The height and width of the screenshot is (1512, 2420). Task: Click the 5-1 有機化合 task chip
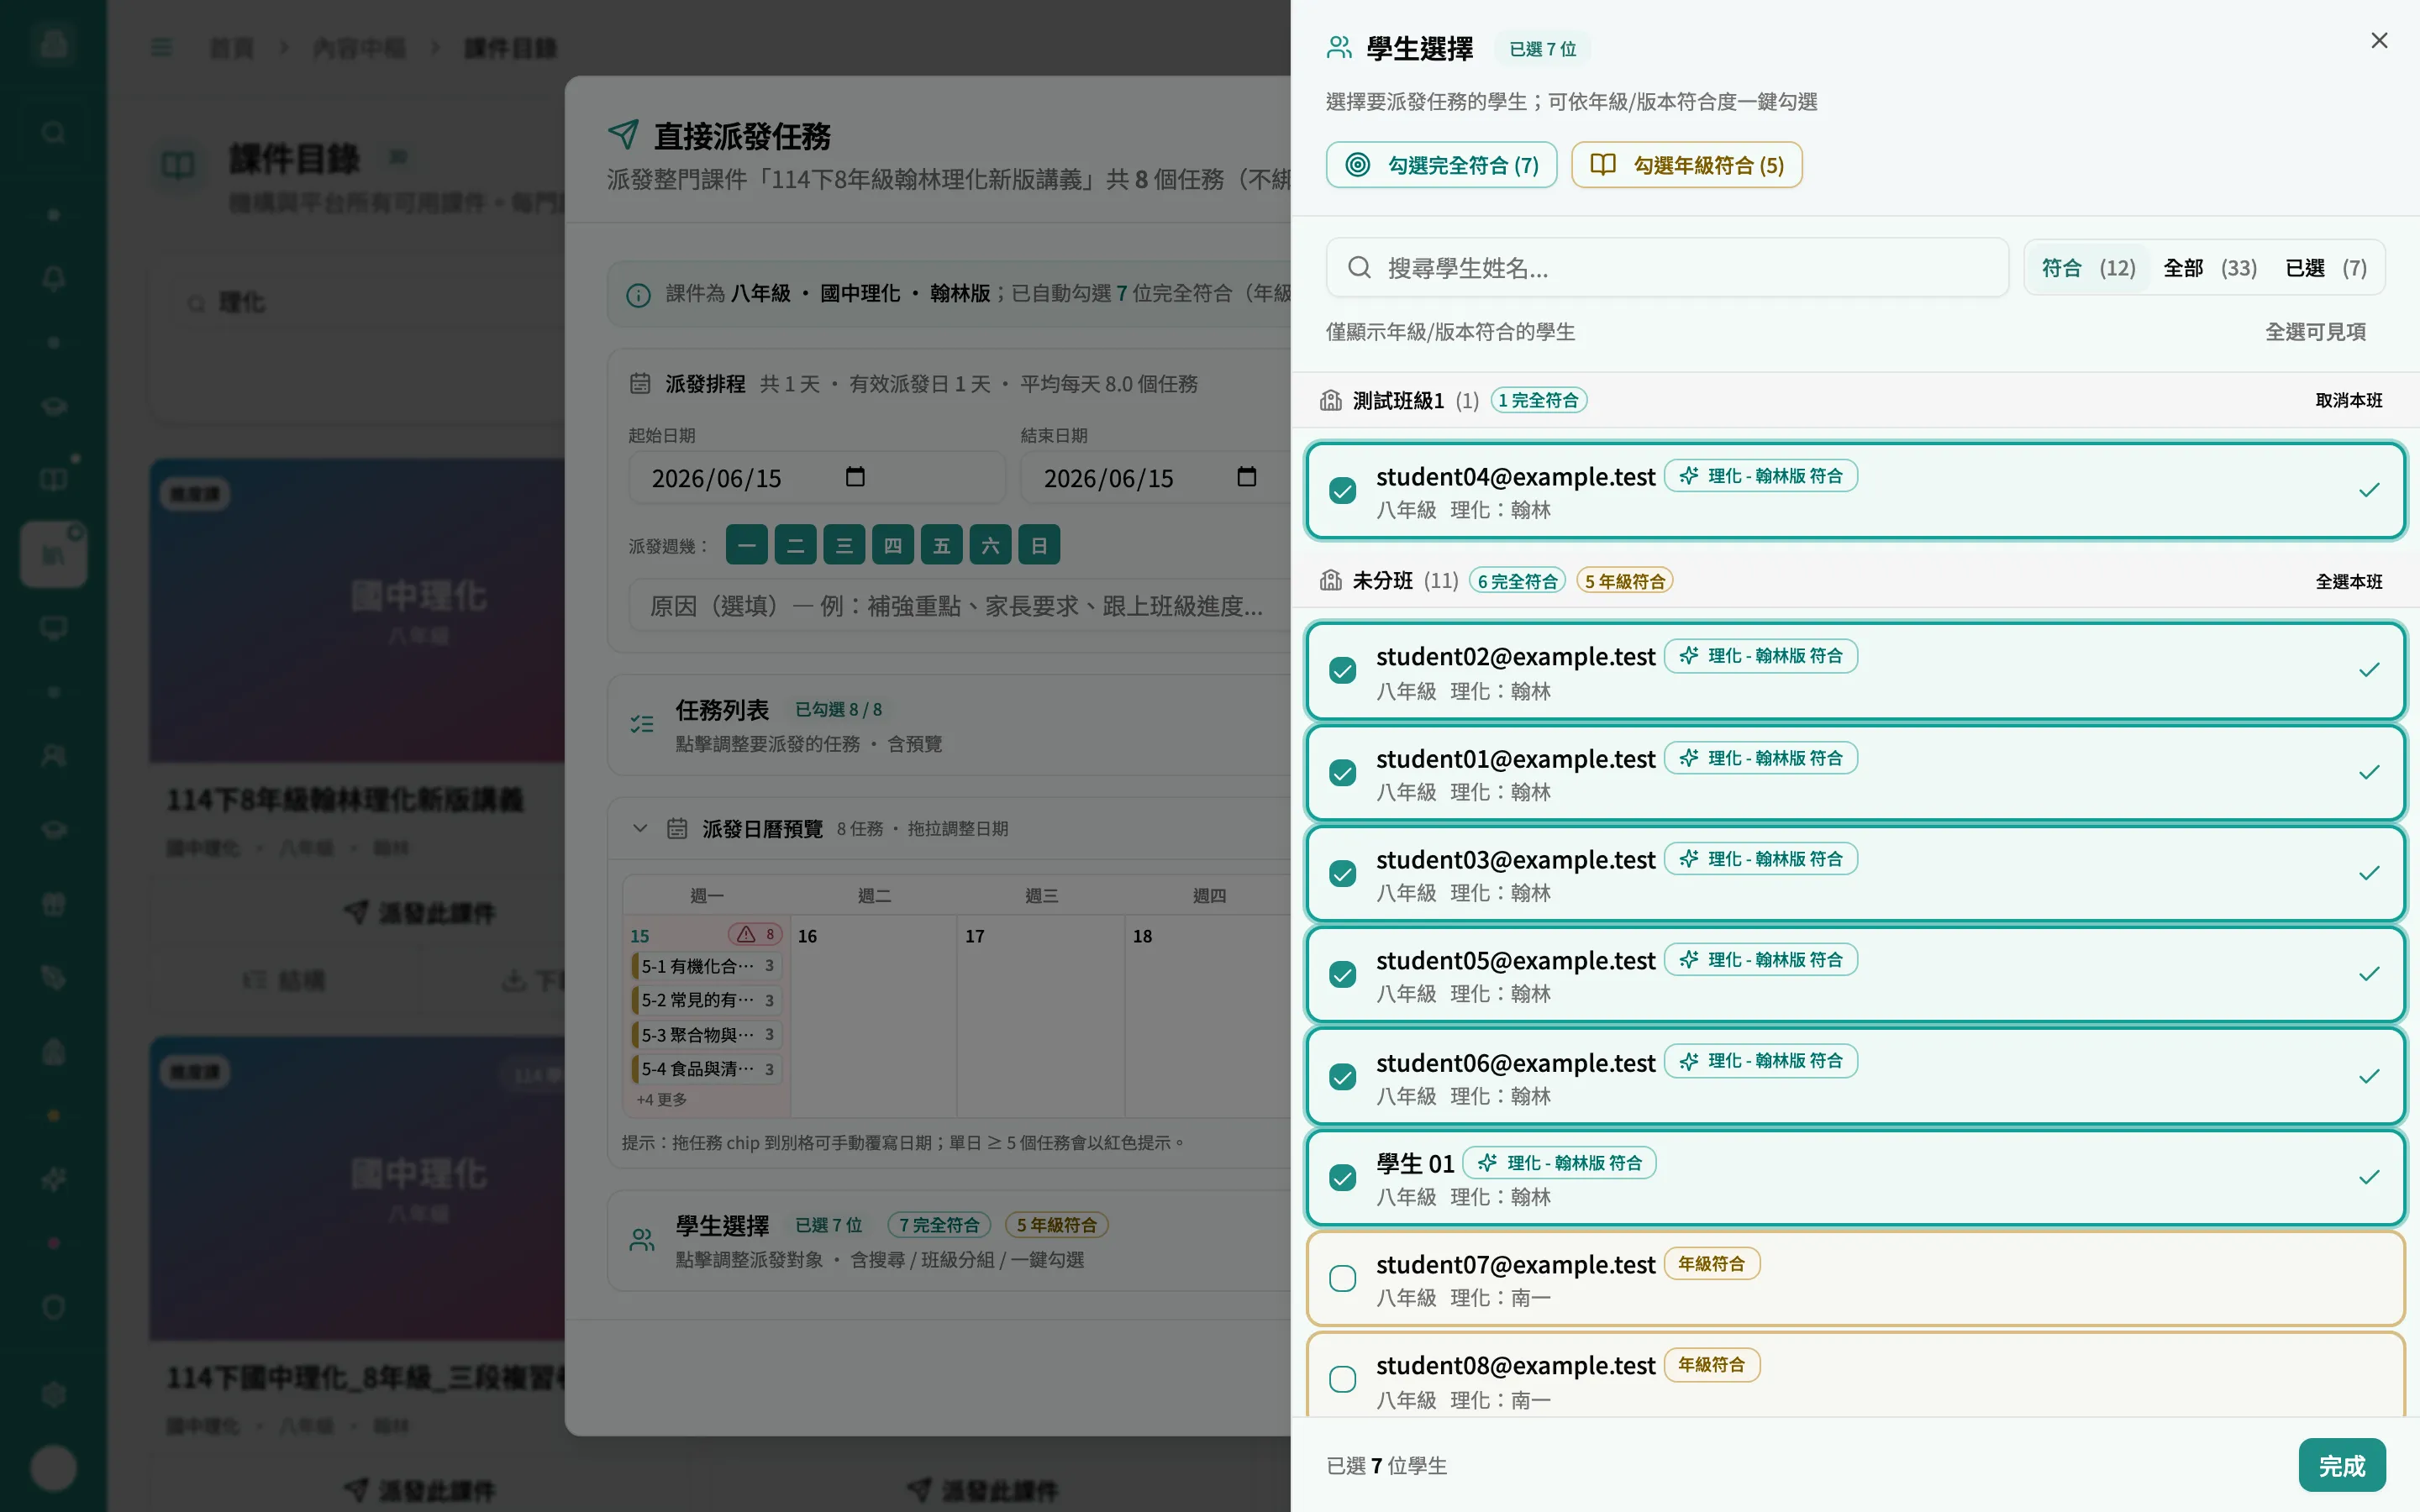[707, 966]
